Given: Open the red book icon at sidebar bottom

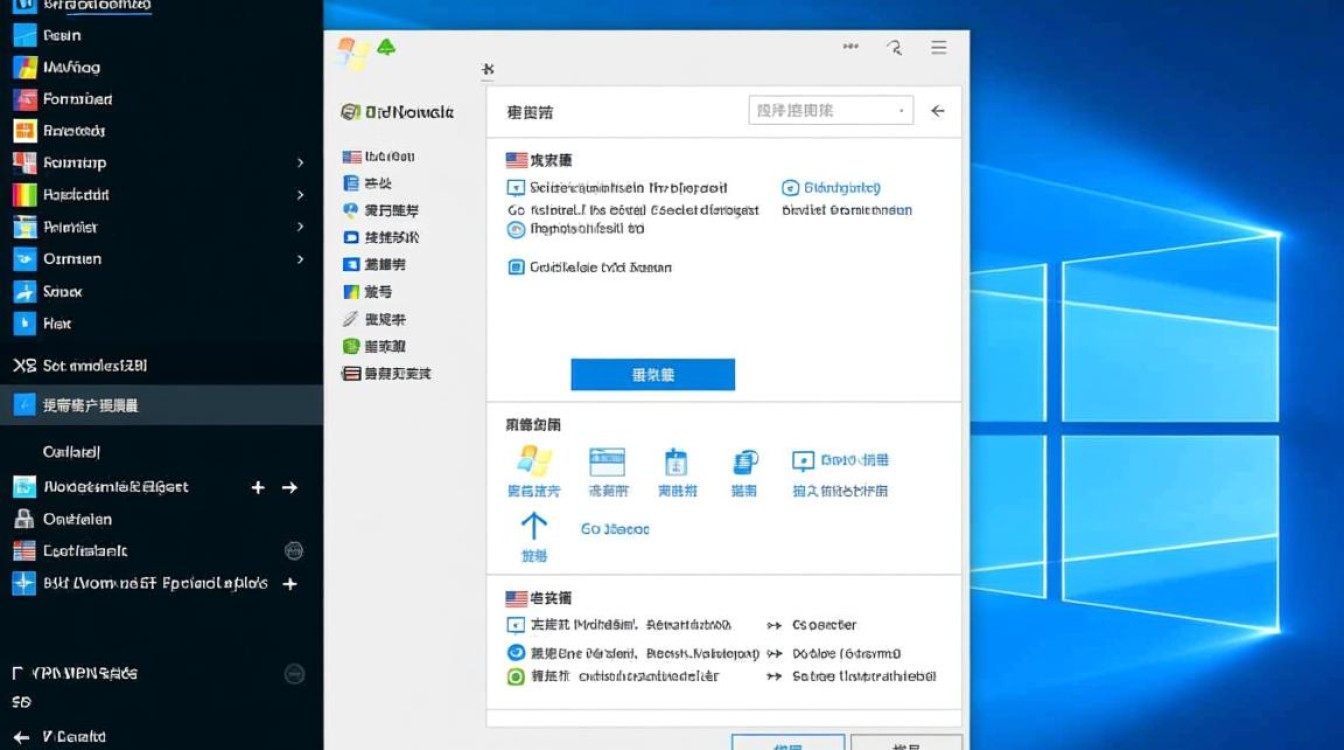Looking at the screenshot, I should [352, 374].
